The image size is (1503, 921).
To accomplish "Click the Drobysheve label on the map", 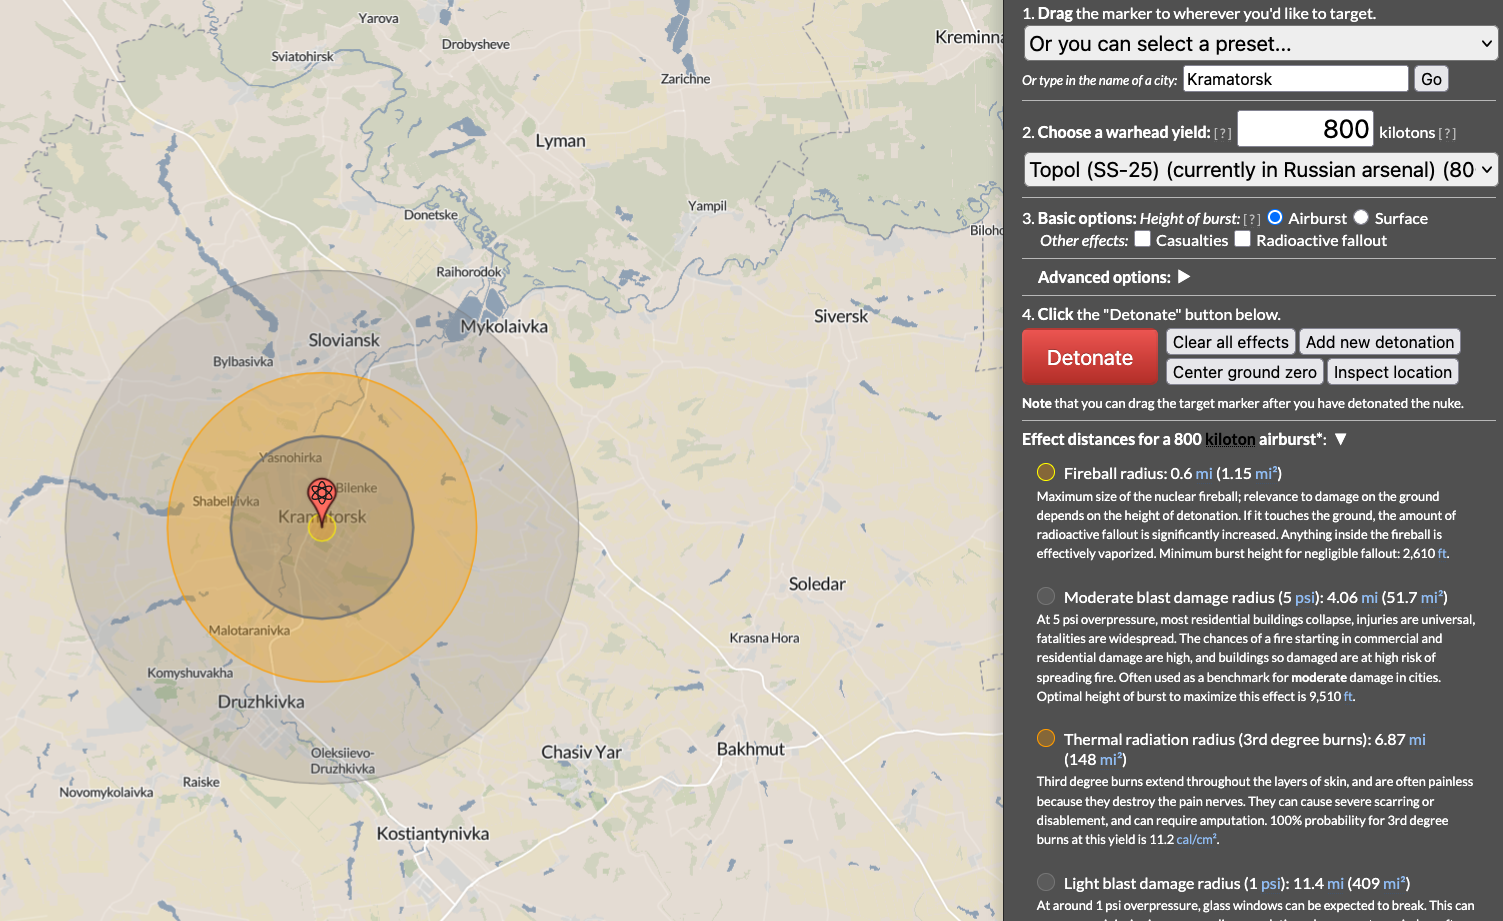I will click(x=476, y=45).
